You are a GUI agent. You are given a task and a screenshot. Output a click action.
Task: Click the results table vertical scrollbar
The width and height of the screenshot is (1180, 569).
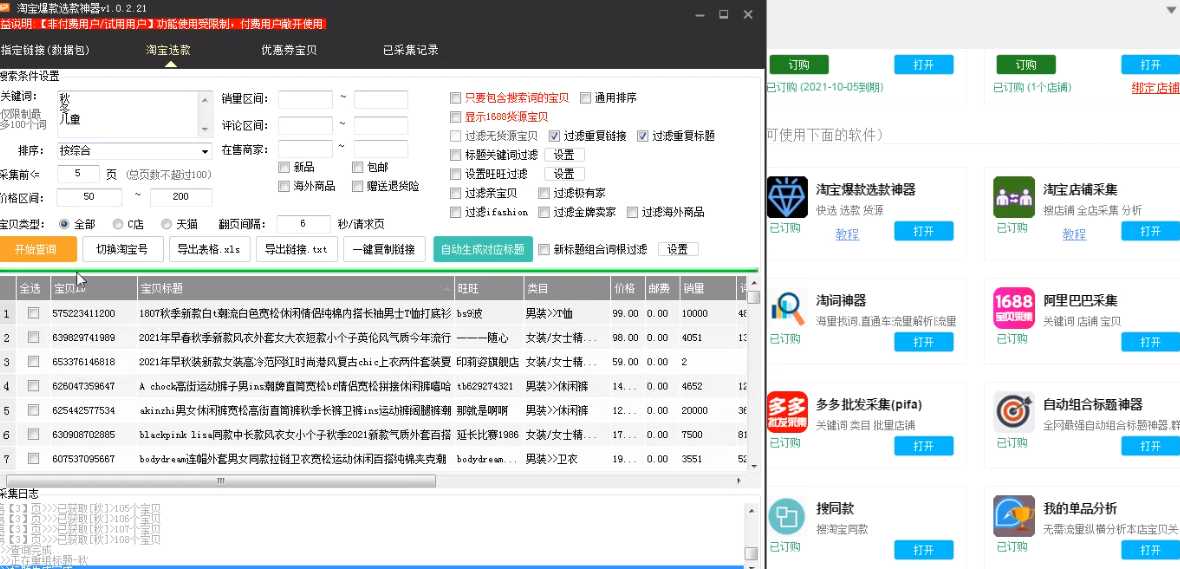coord(753,297)
